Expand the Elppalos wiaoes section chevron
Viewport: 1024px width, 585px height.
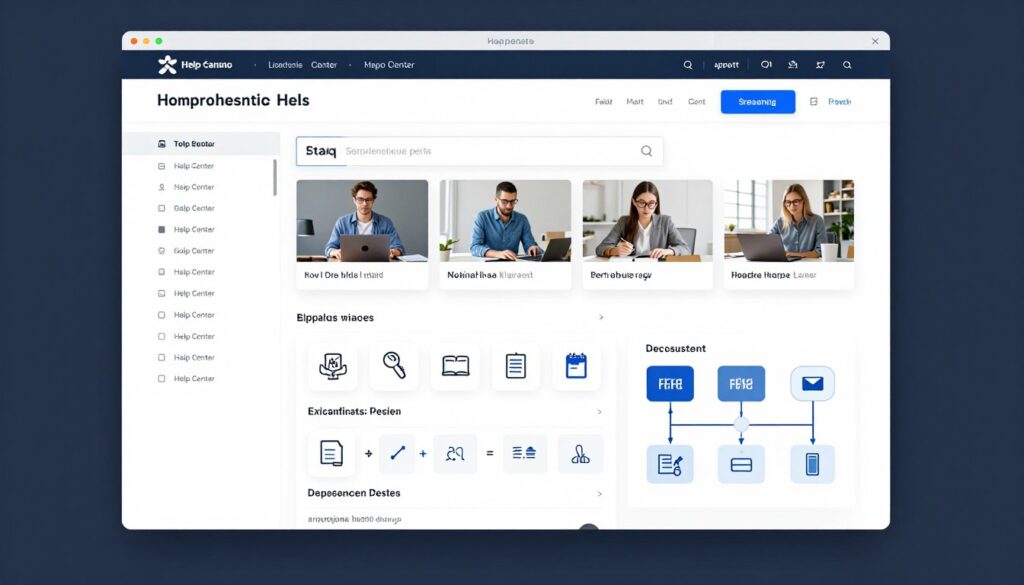tap(601, 317)
